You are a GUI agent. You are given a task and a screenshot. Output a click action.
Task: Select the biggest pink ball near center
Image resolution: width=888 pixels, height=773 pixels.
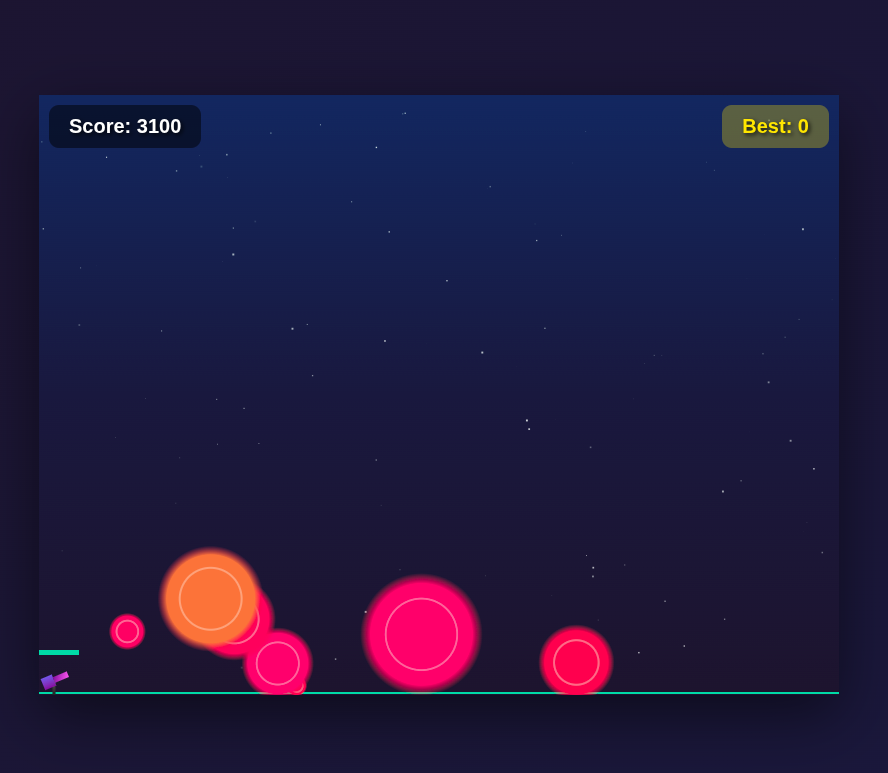click(420, 632)
